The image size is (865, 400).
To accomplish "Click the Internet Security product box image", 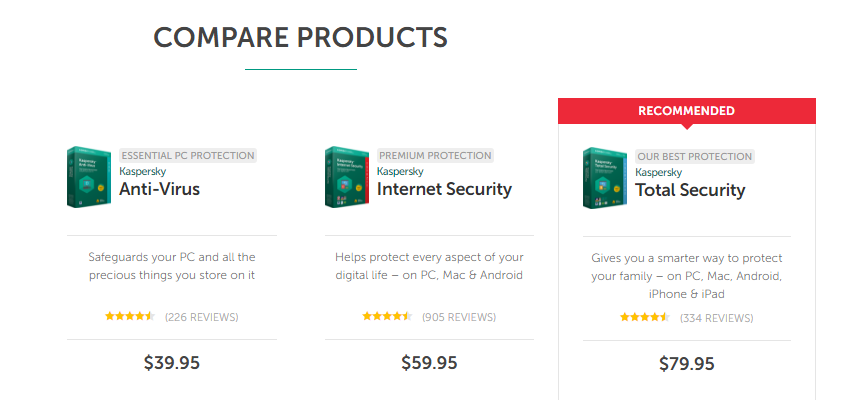I will 347,177.
